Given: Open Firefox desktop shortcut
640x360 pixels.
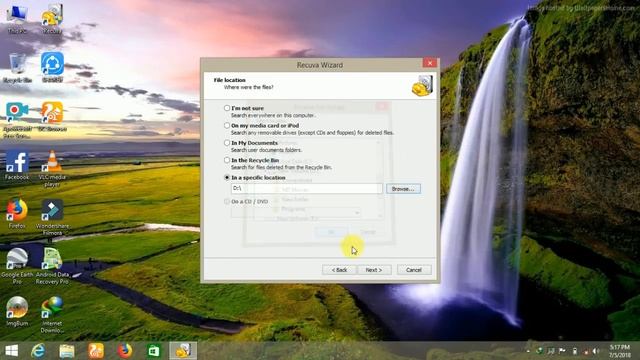Looking at the screenshot, I should point(17,213).
